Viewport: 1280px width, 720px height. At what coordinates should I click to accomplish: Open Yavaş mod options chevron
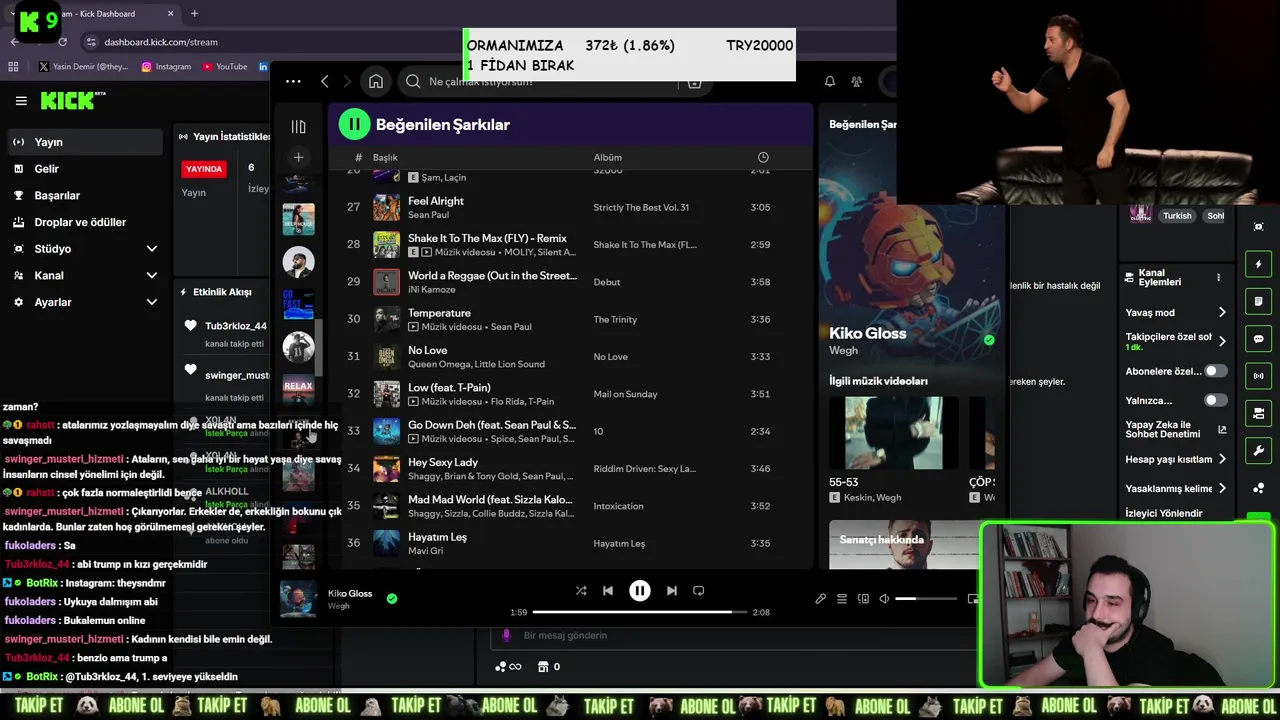click(x=1221, y=313)
